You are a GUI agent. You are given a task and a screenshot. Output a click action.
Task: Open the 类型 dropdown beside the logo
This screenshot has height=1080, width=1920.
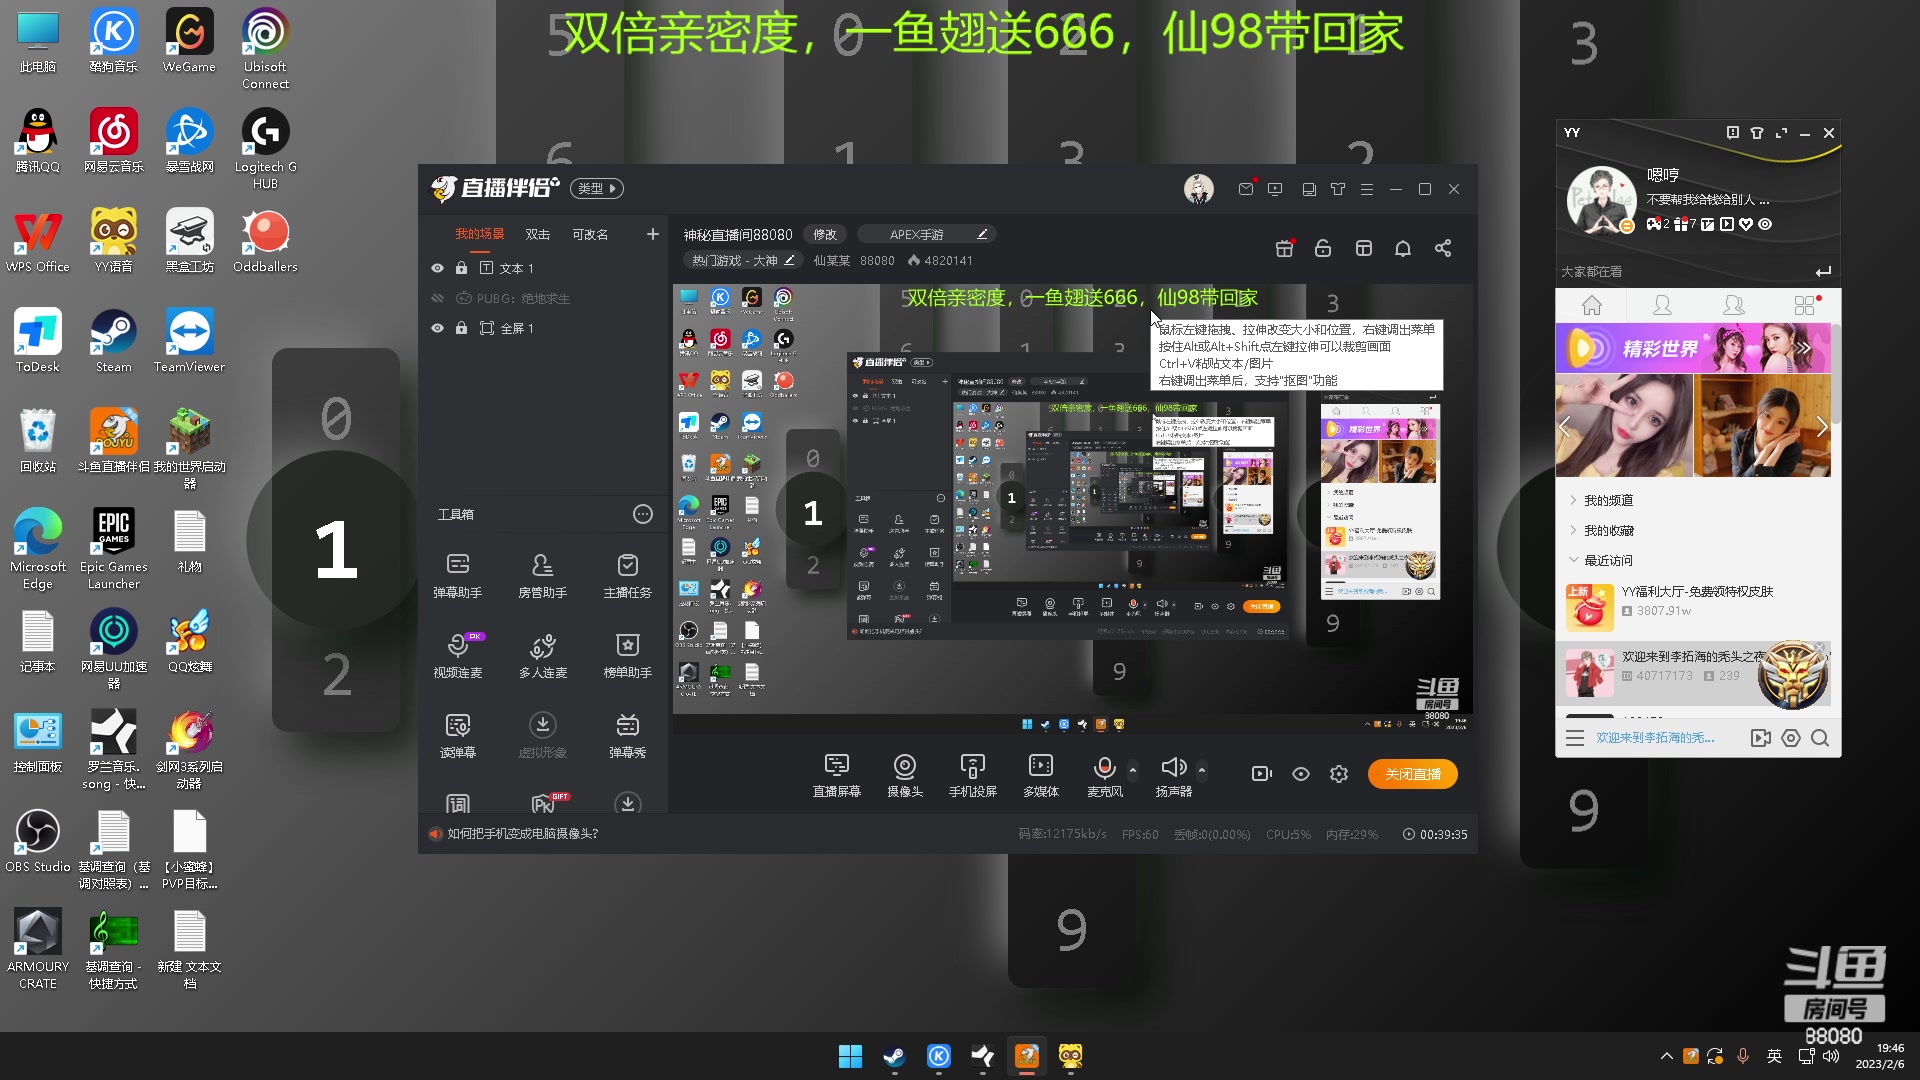pyautogui.click(x=596, y=188)
